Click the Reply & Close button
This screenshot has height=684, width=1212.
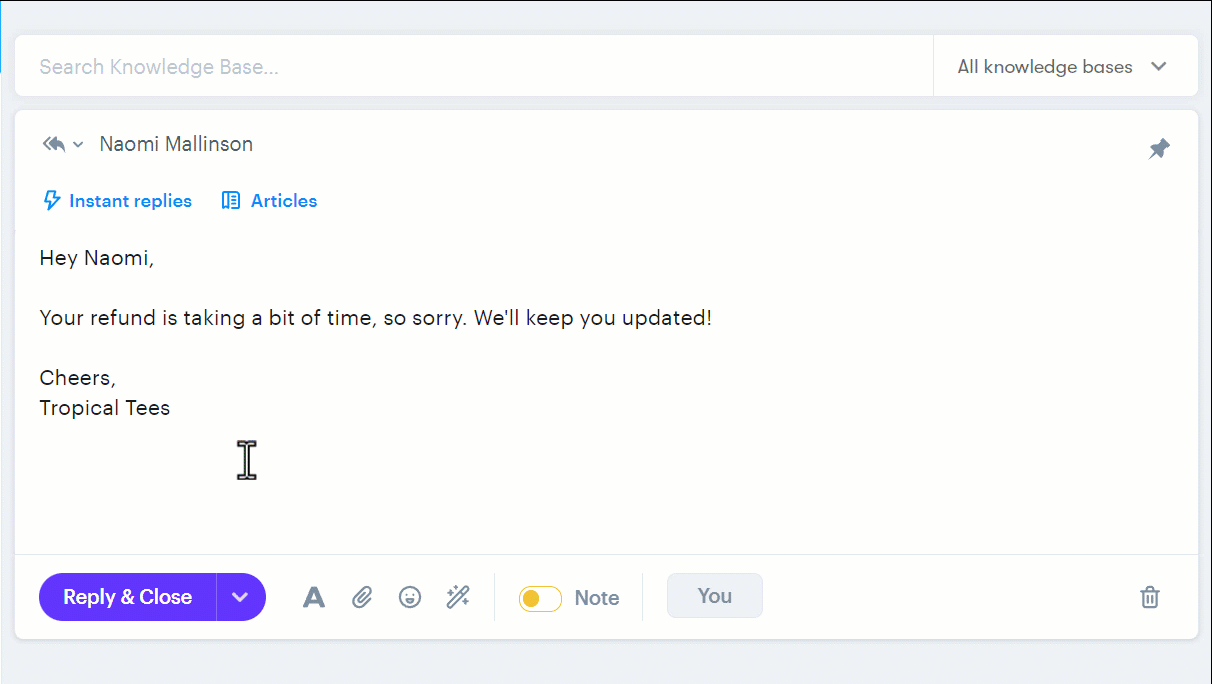(127, 597)
